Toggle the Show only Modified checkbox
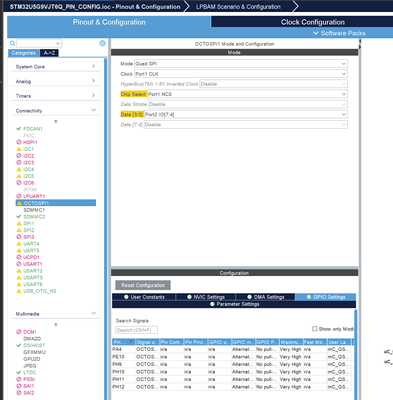 tap(314, 329)
